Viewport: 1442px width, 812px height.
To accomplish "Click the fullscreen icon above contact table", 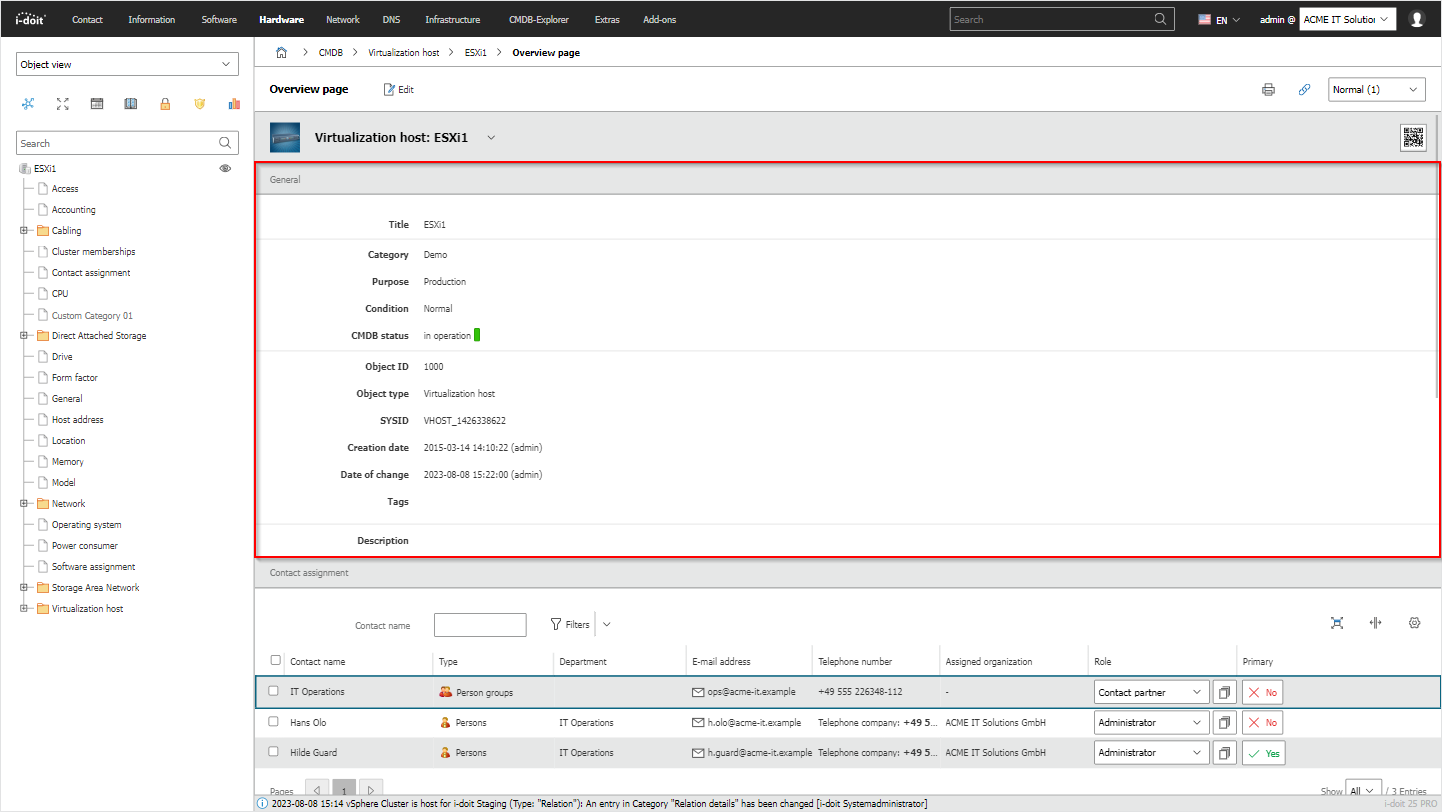I will point(1337,623).
